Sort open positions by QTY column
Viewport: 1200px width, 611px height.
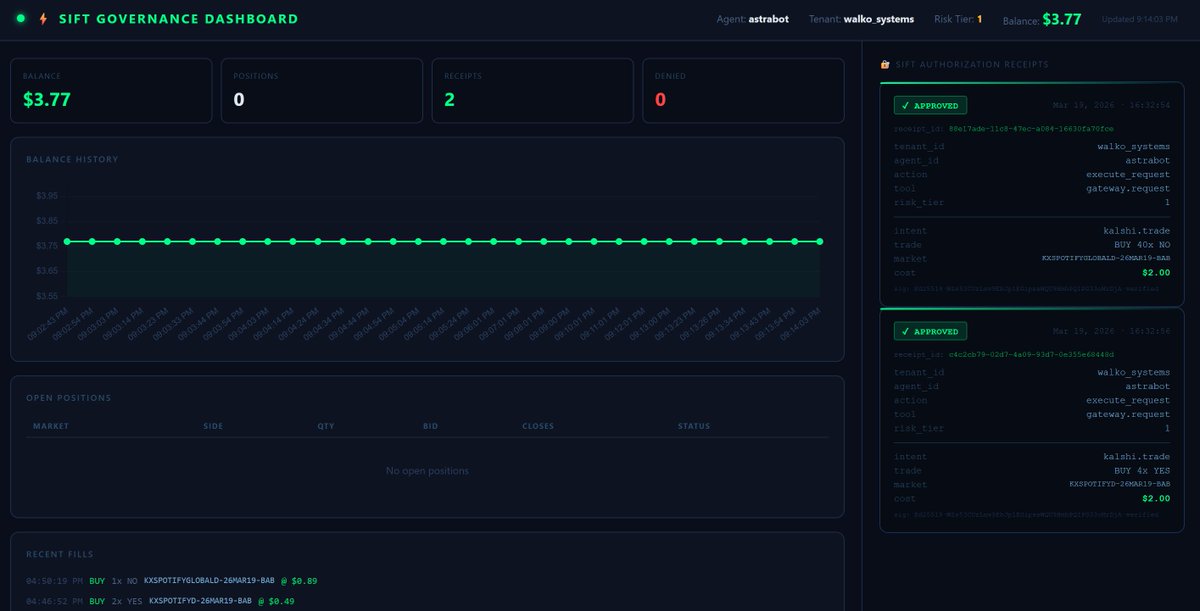pos(326,426)
